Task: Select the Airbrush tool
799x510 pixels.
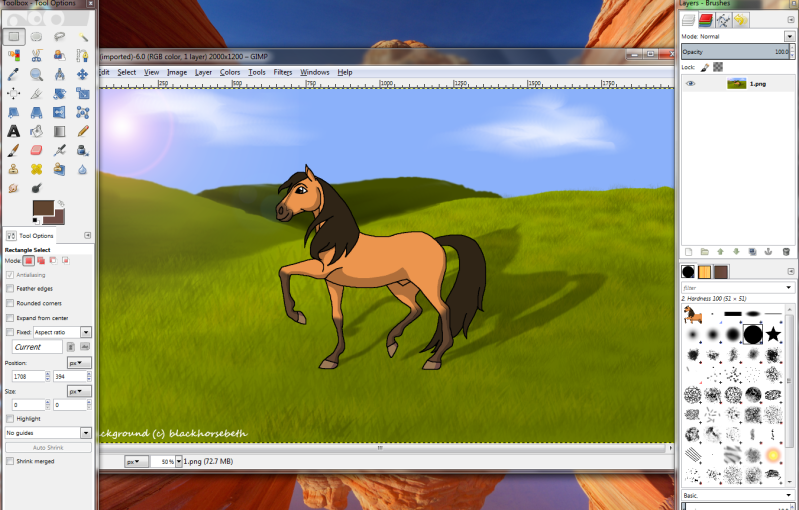Action: (60, 150)
